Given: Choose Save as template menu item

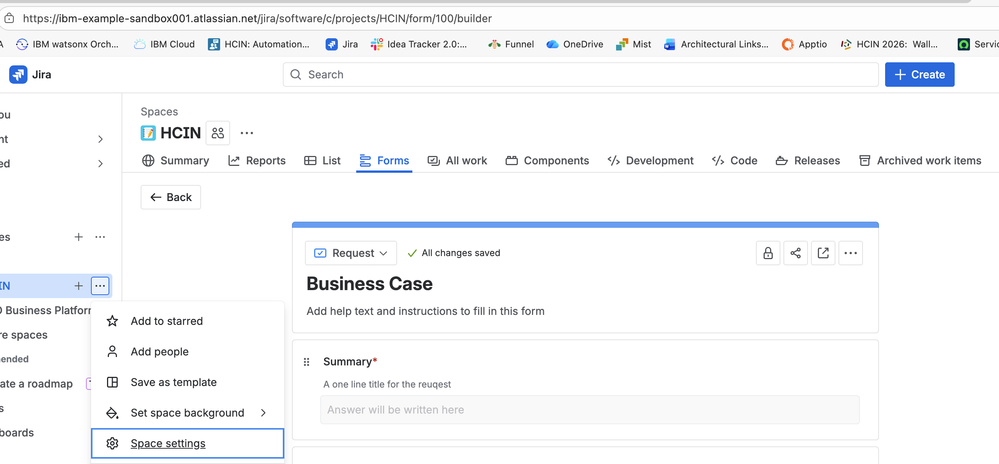Looking at the screenshot, I should (187, 382).
